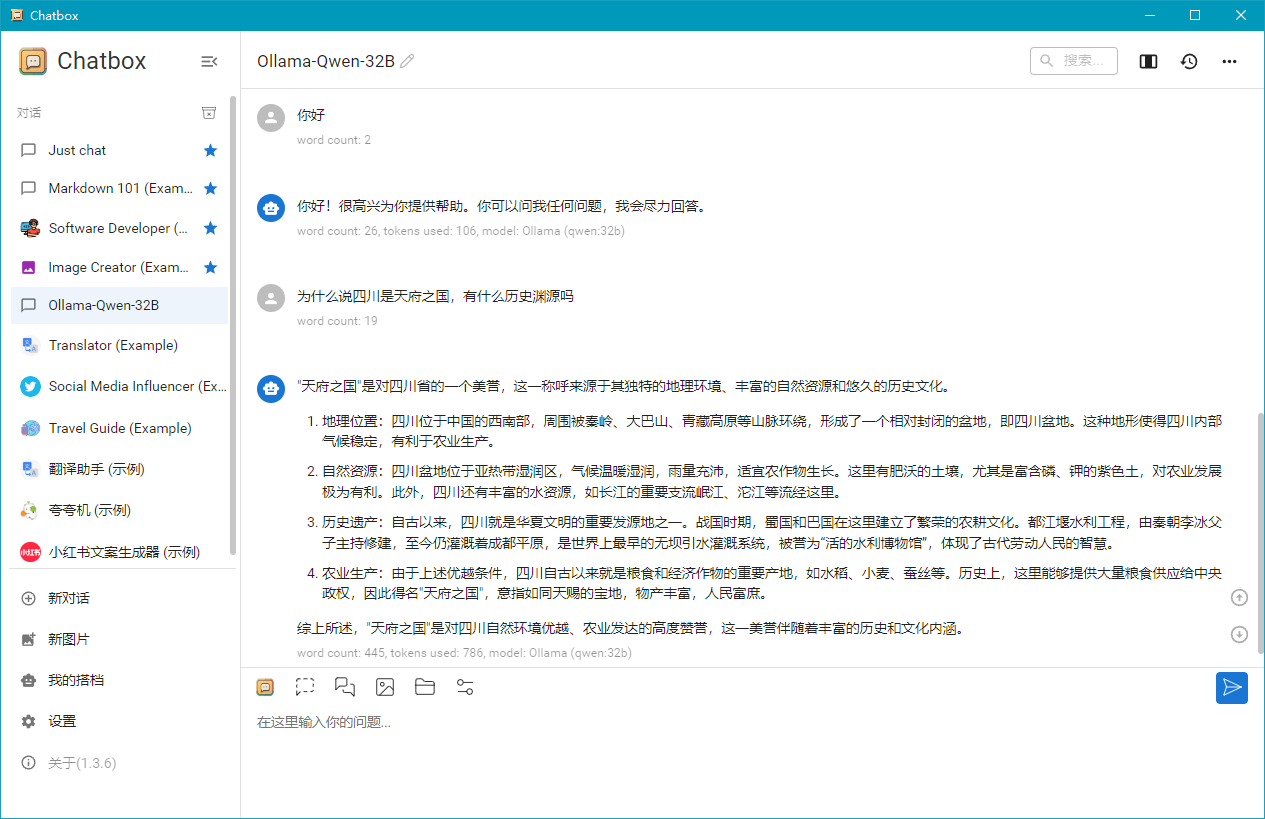Attach an image using the picture icon

[x=385, y=687]
